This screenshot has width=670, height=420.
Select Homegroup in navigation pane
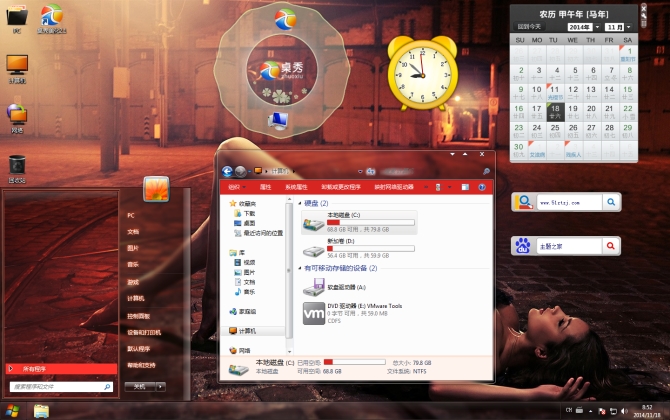click(243, 311)
